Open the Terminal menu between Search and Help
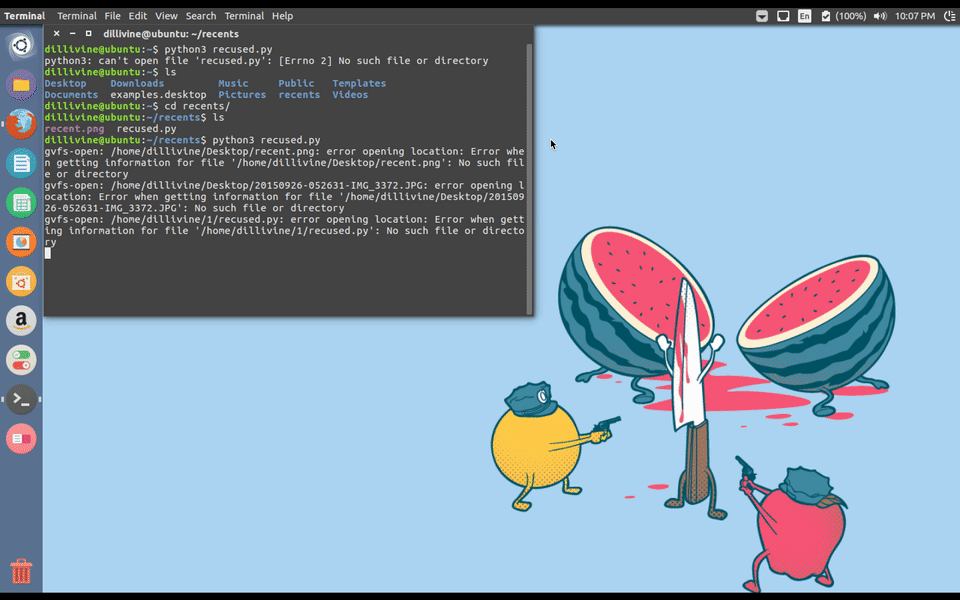The image size is (960, 600). [x=244, y=16]
